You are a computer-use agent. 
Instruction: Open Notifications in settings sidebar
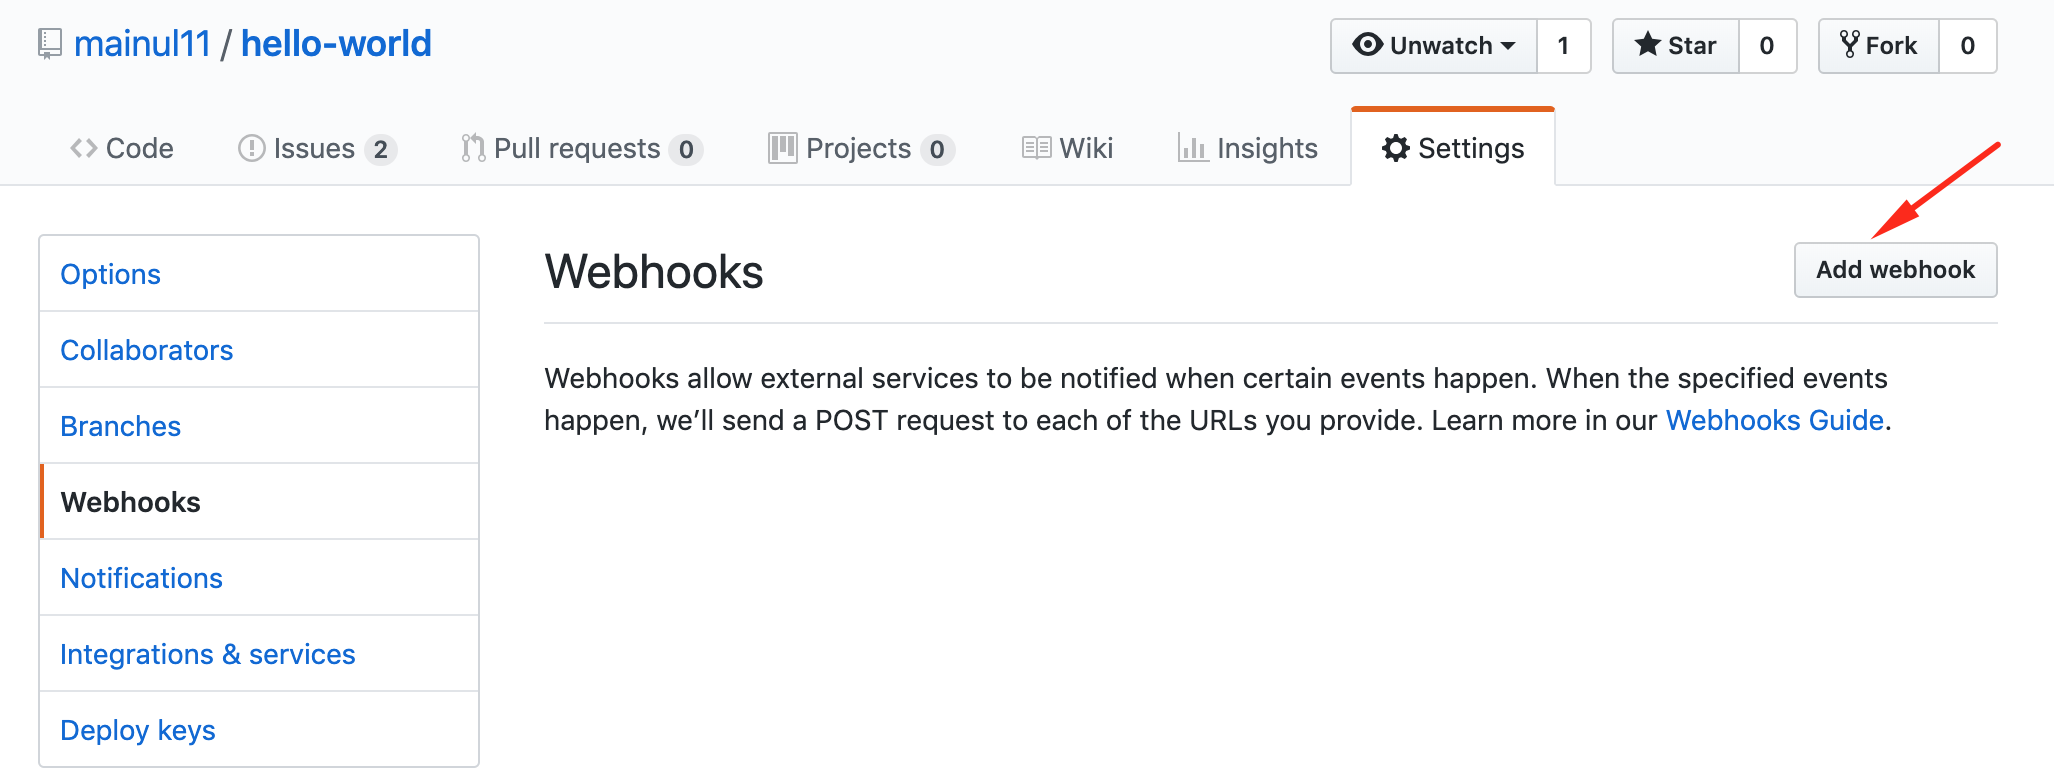click(x=259, y=578)
